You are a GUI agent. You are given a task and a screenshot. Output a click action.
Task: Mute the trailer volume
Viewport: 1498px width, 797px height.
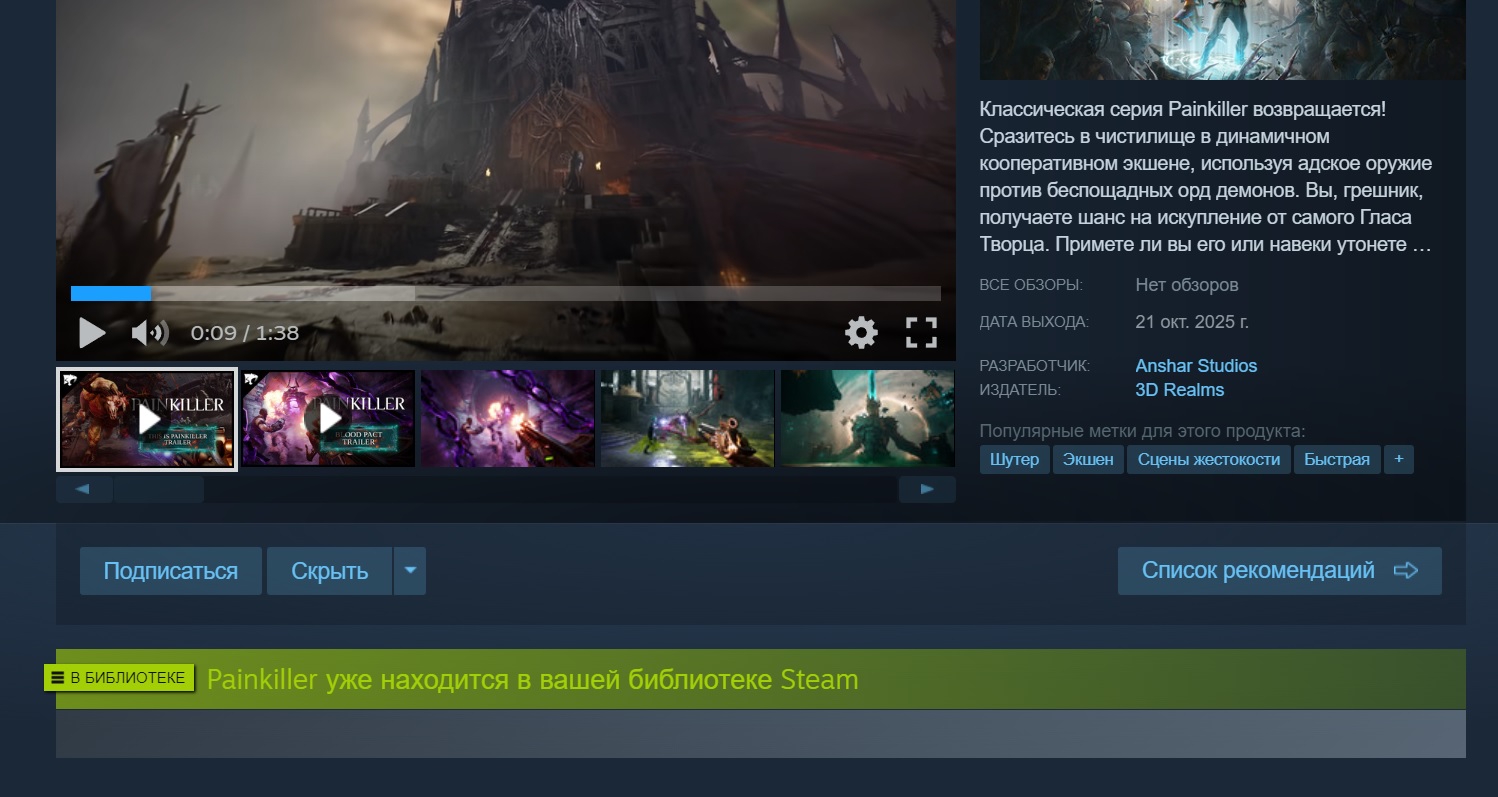pos(150,333)
